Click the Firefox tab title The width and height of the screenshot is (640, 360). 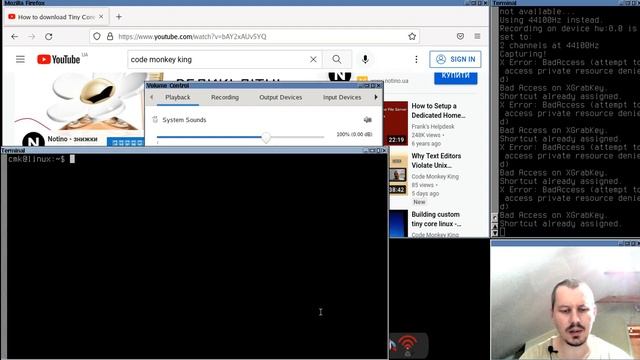[x=56, y=17]
